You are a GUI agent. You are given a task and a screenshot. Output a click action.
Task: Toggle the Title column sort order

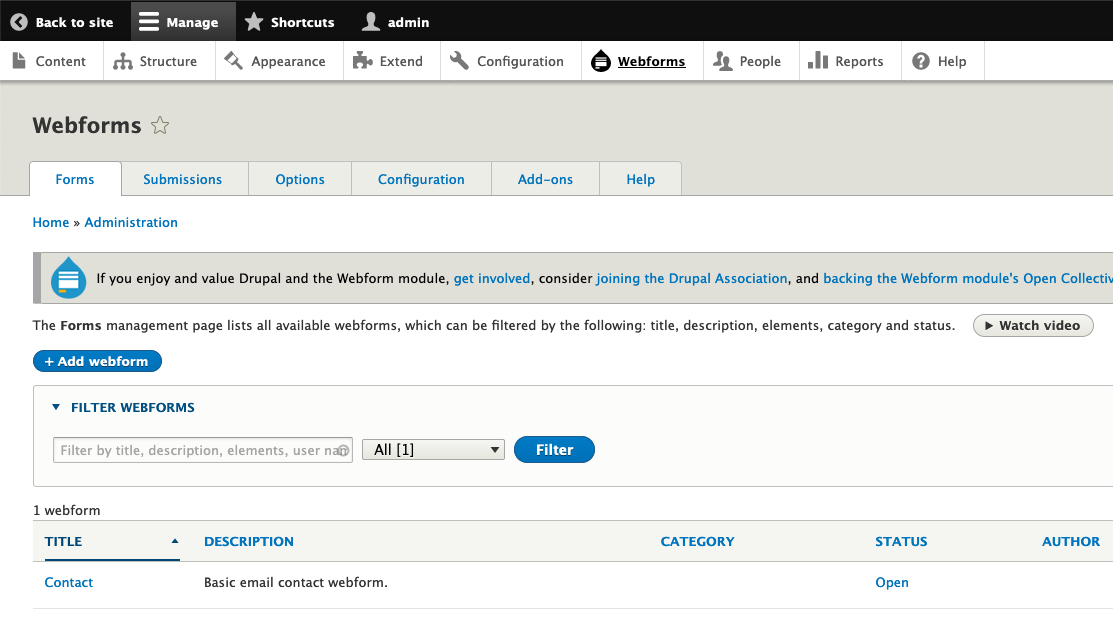[x=63, y=541]
